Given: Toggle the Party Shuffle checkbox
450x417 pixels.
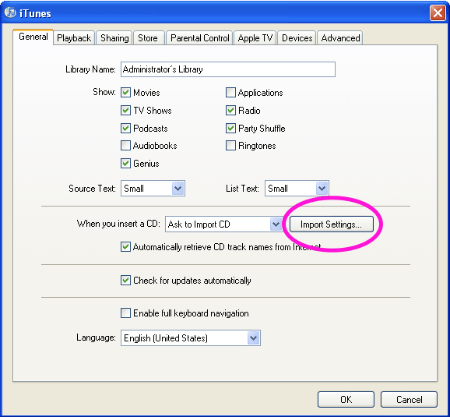Looking at the screenshot, I should 231,128.
